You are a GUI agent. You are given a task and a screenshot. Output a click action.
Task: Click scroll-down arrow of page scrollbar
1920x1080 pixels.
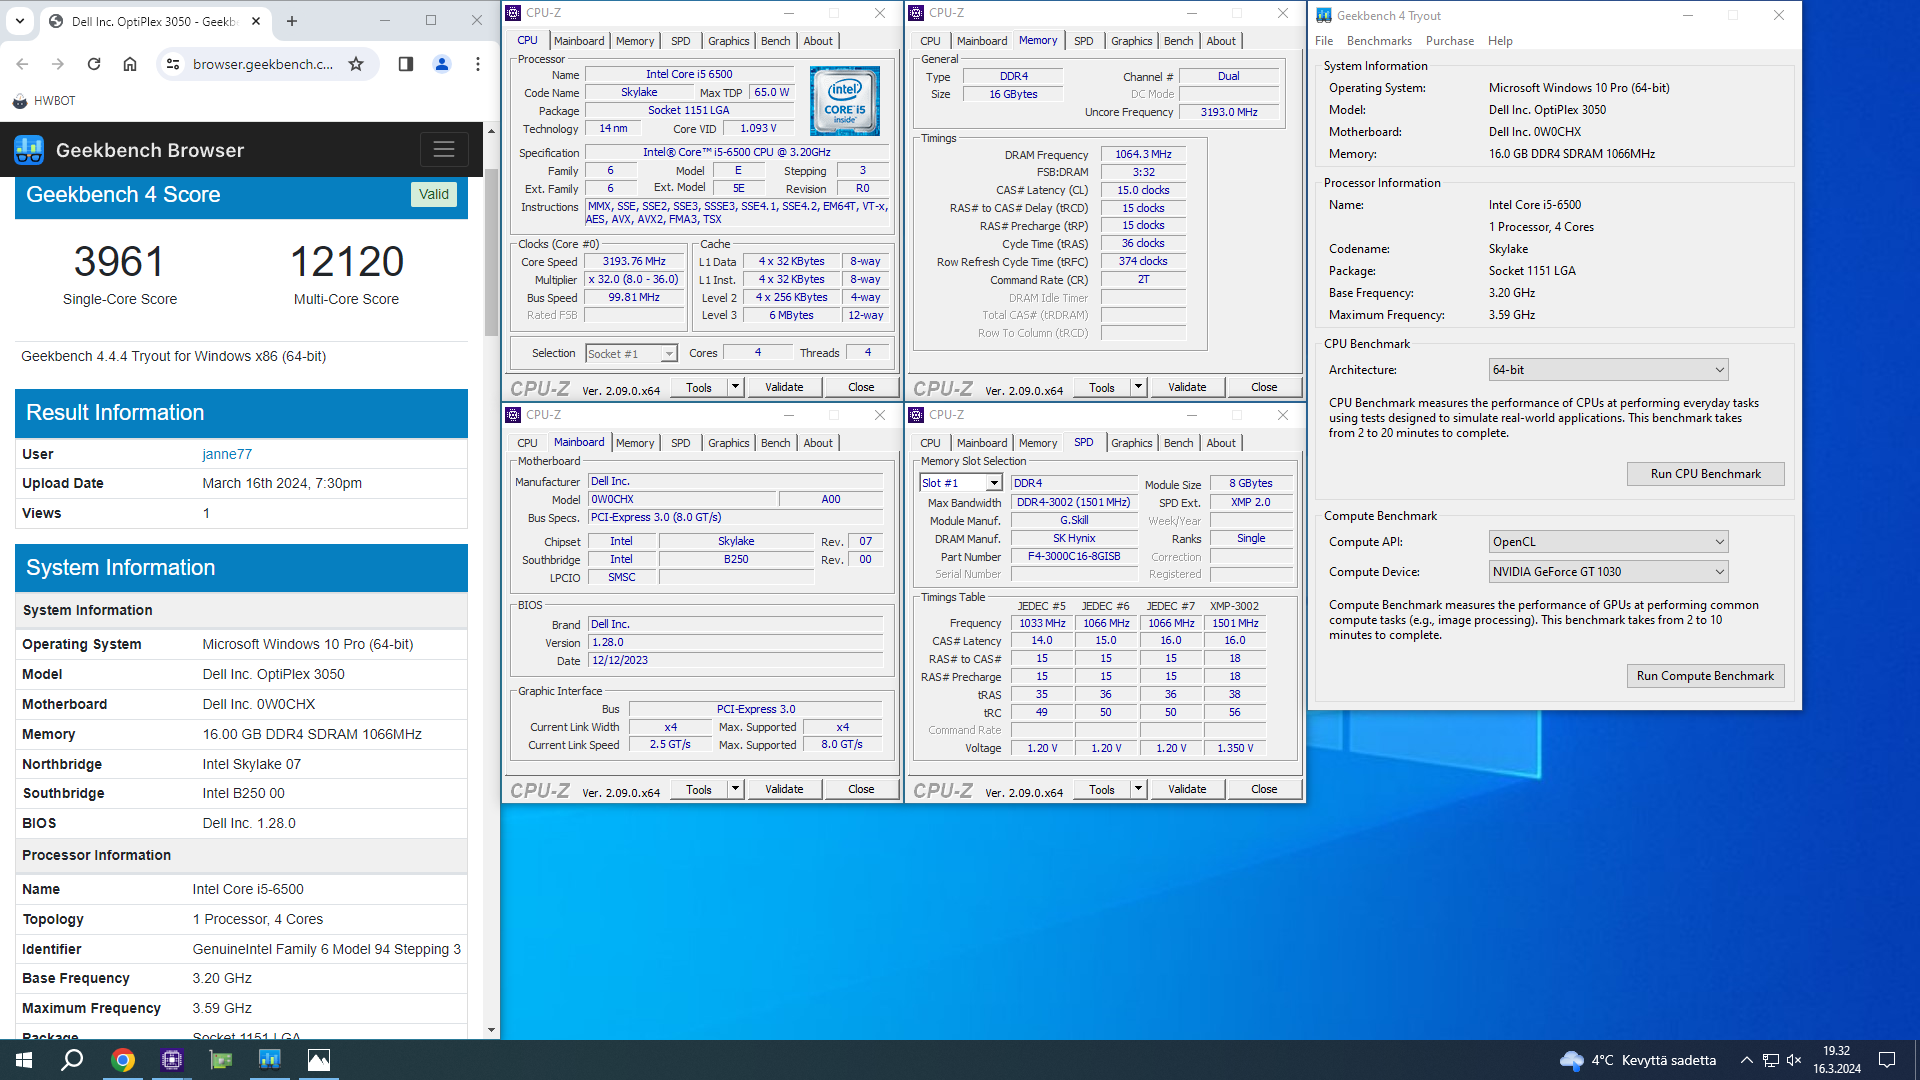(x=491, y=1030)
